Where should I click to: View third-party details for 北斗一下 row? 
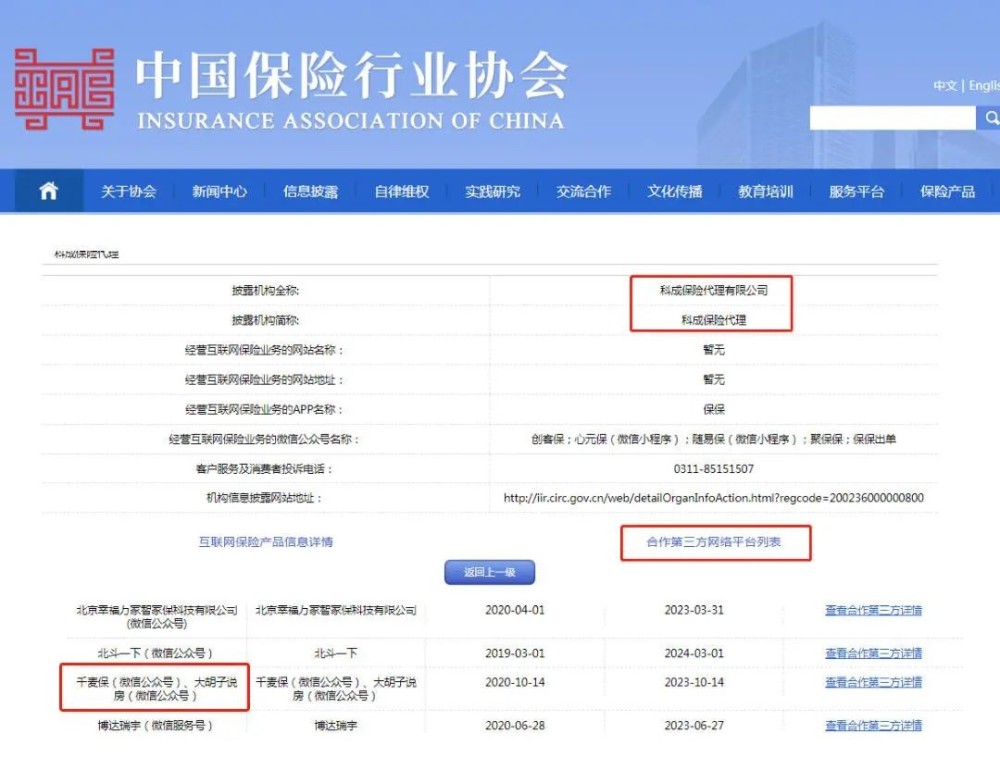873,653
